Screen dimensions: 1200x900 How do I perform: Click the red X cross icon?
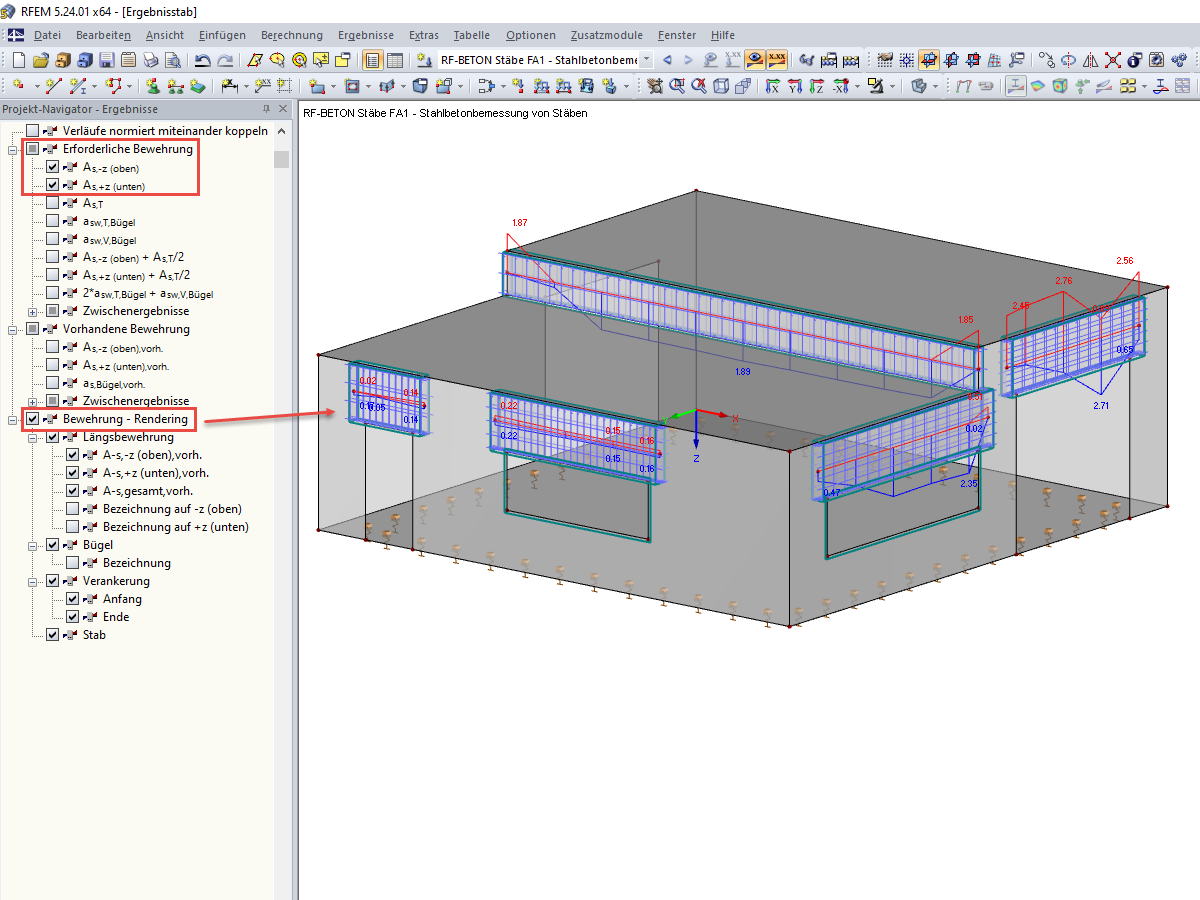point(1112,60)
